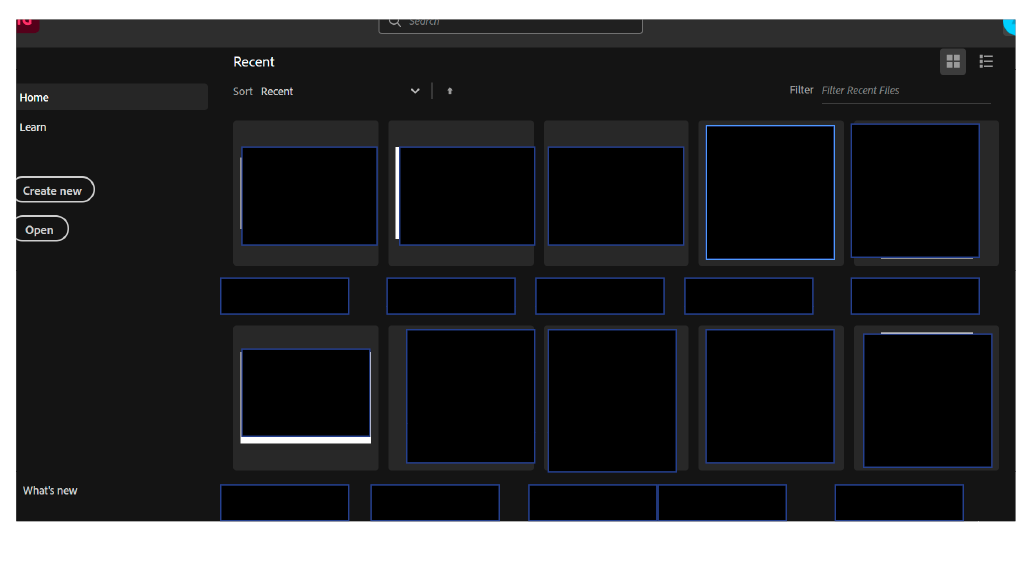Image resolution: width=1027 pixels, height=573 pixels.
Task: Open the Learn tab in the sidebar
Action: coord(33,127)
